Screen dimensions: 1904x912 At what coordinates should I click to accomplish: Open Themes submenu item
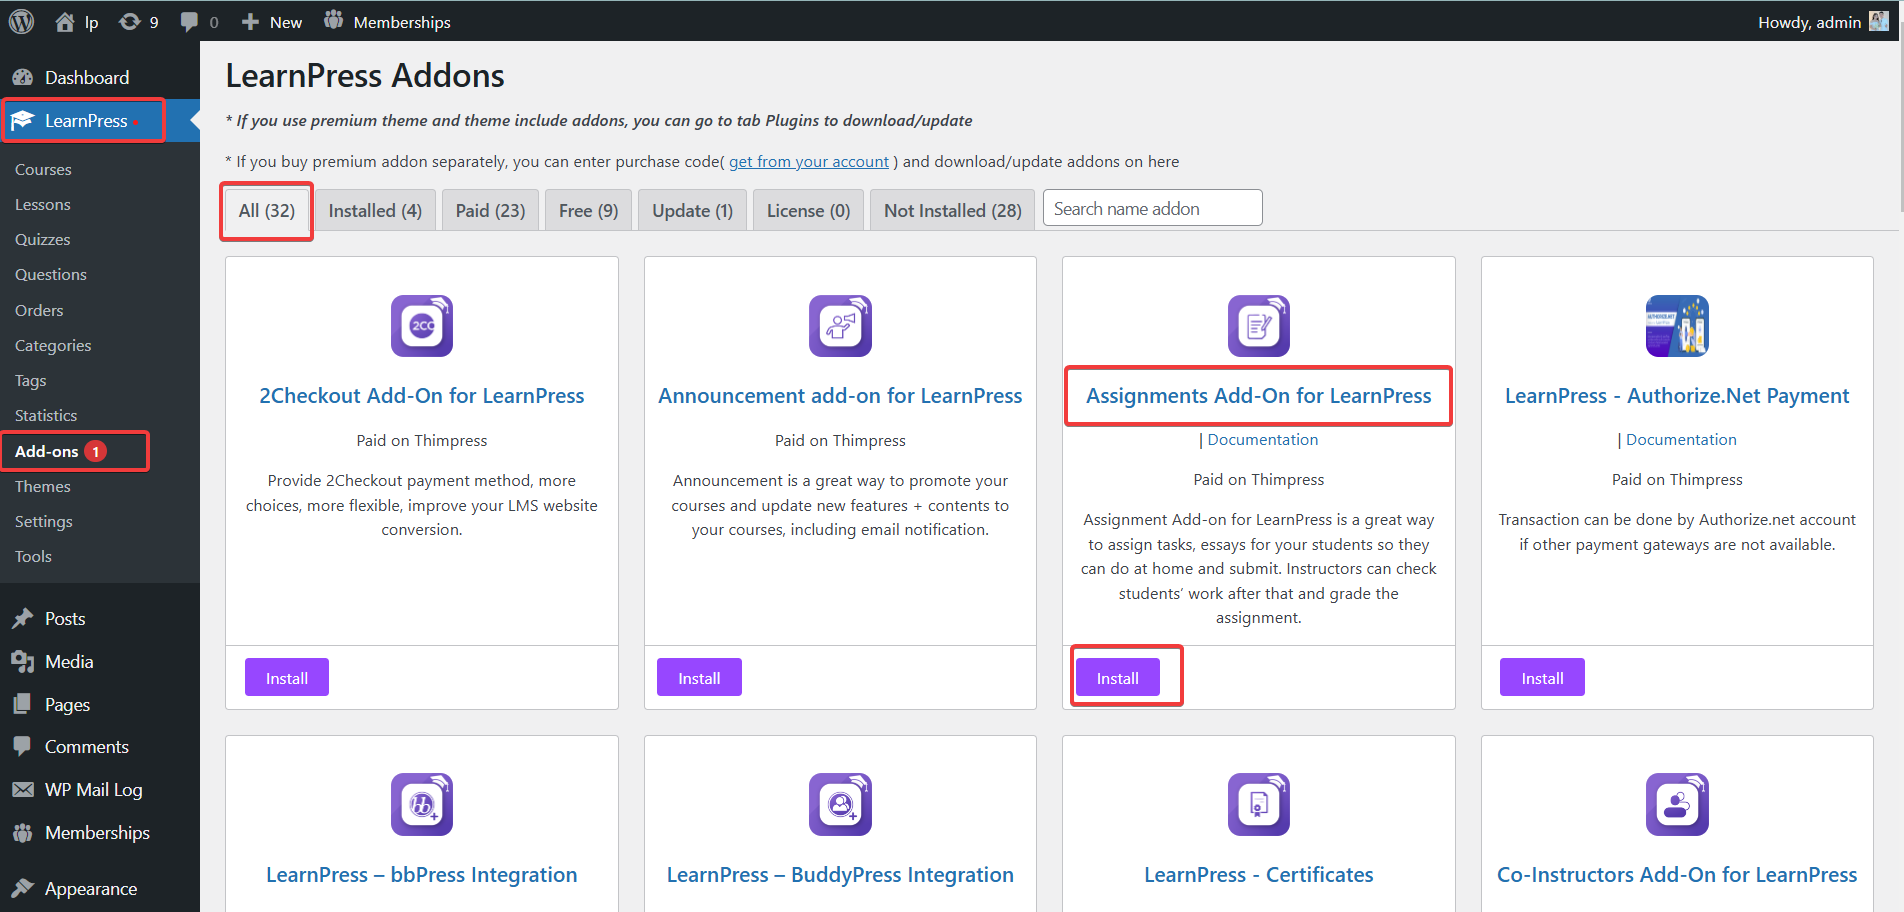click(43, 487)
